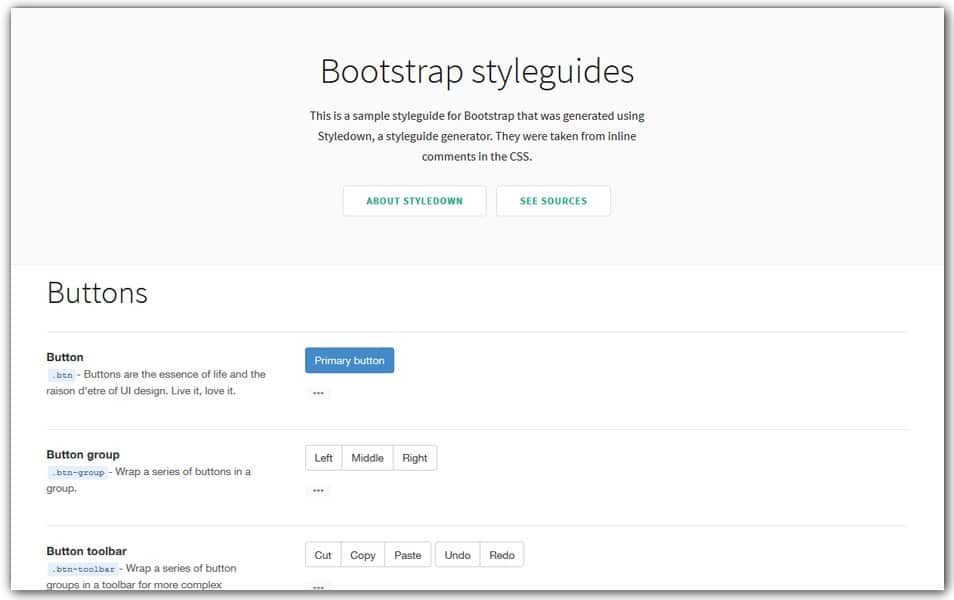Expand the Button toolbar code sample

(x=317, y=586)
